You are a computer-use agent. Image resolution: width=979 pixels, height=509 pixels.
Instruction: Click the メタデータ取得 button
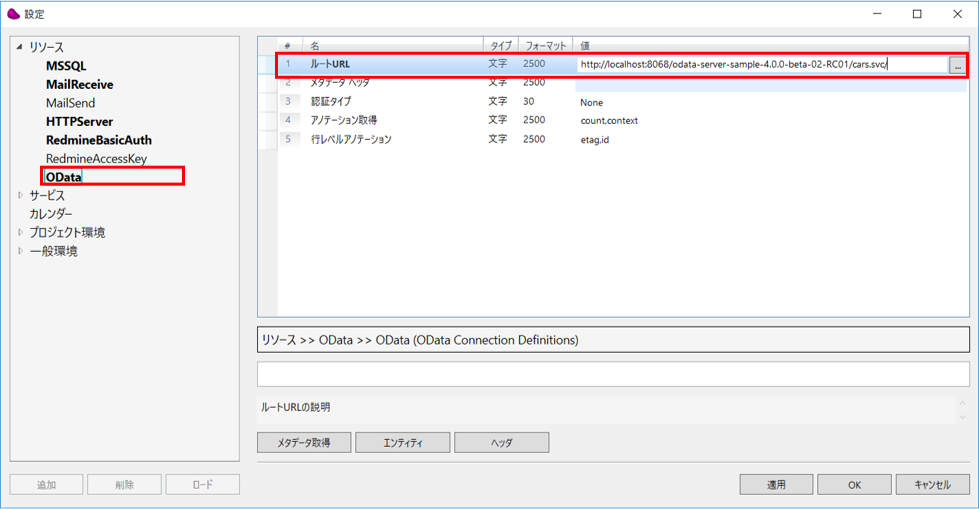[303, 442]
